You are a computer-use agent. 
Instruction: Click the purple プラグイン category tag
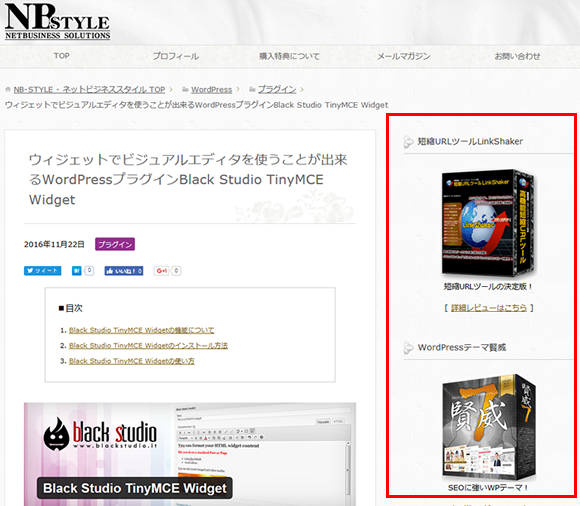(x=115, y=244)
